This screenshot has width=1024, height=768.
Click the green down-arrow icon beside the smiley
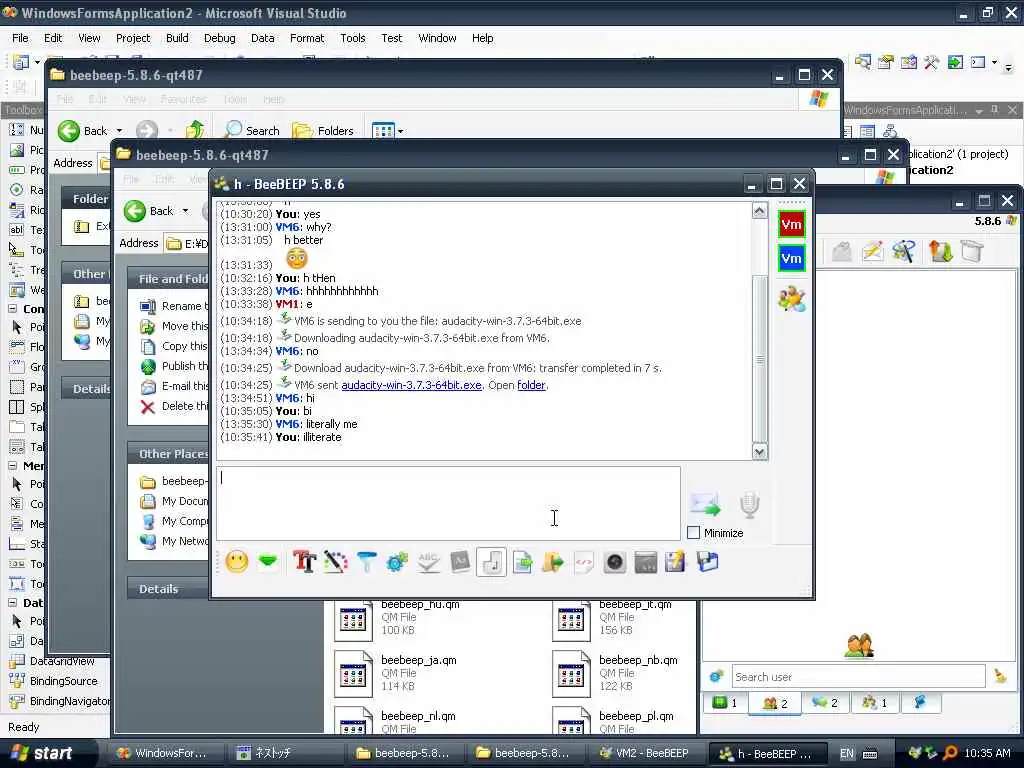coord(268,561)
